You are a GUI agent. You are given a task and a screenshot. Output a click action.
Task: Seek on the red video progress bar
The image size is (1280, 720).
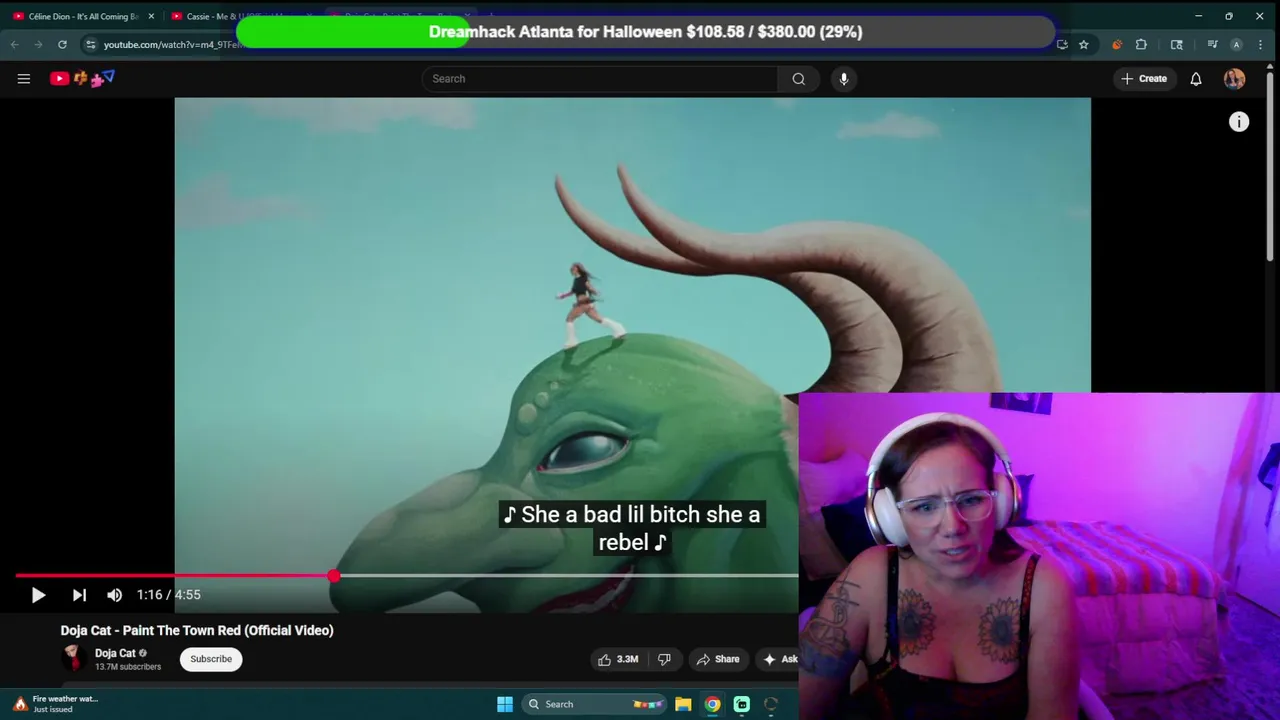[174, 576]
